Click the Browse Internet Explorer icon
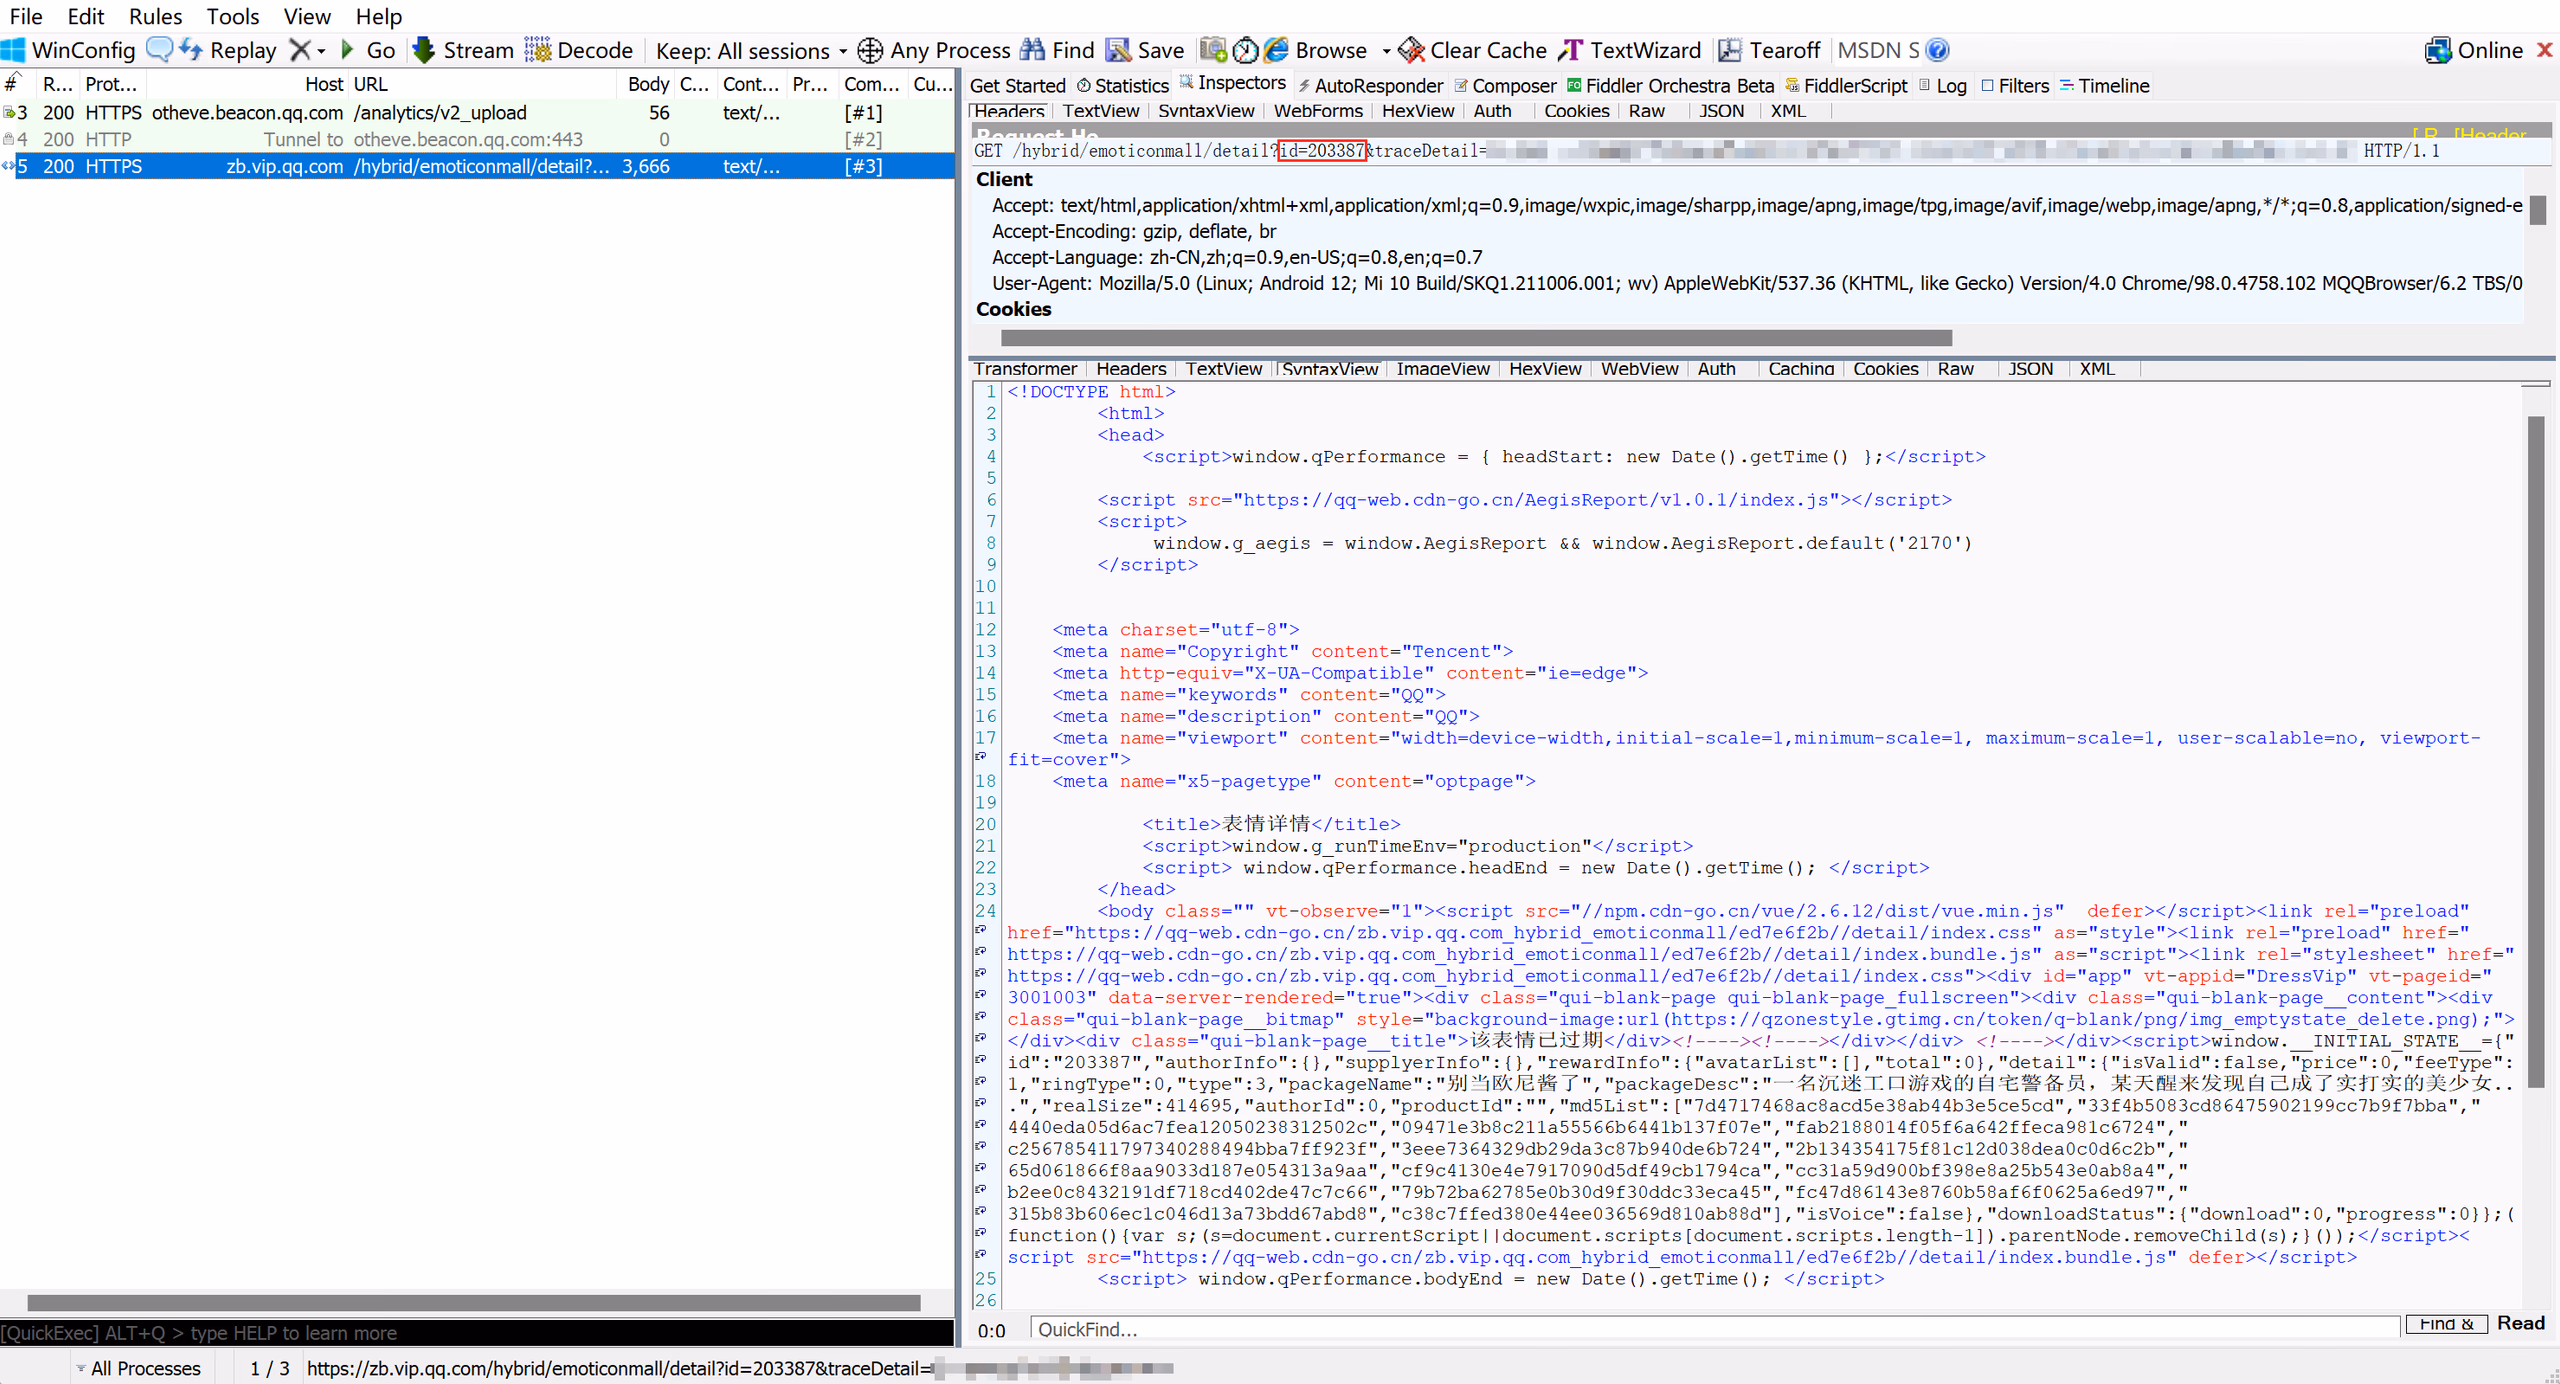2560x1384 pixels. point(1276,50)
